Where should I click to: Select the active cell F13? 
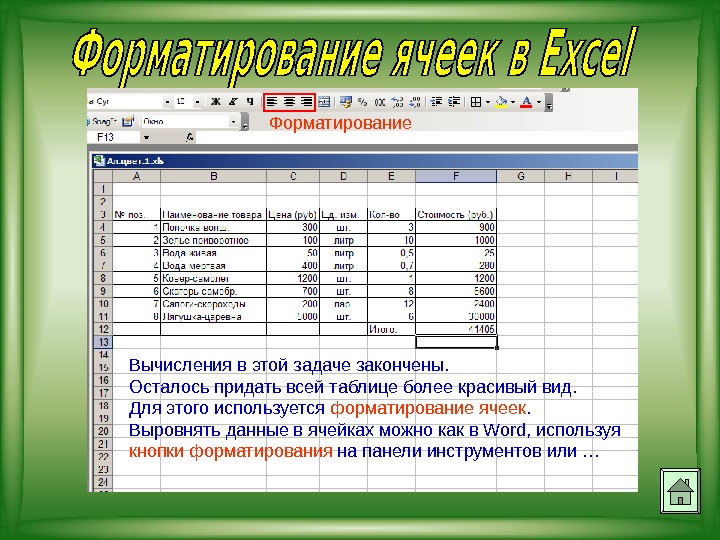(x=456, y=342)
